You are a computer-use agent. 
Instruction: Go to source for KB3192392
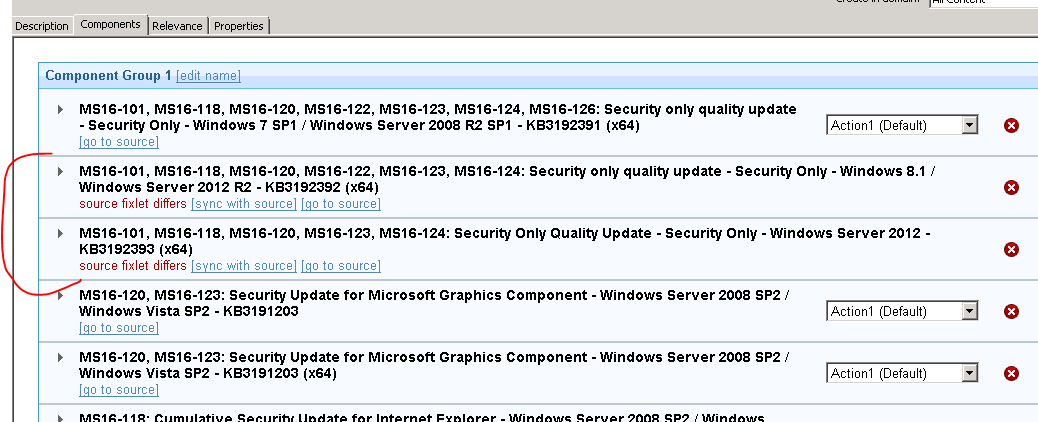(x=341, y=203)
